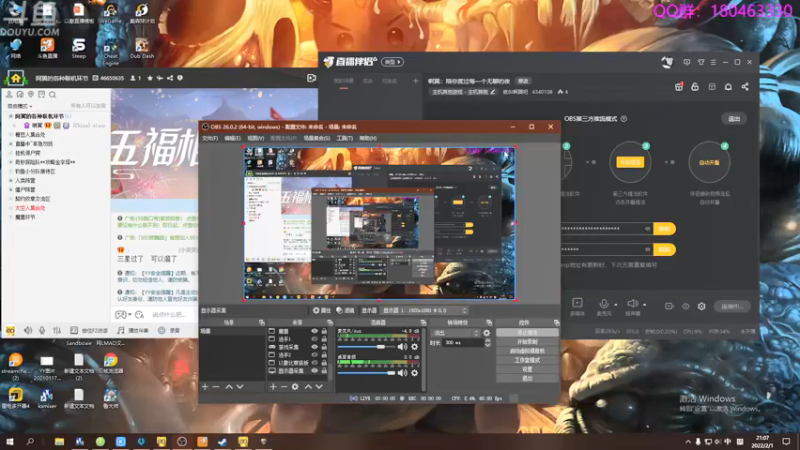This screenshot has width=800, height=450.
Task: Toggle the lock on the 游戏采集 source in OBS
Action: [x=324, y=347]
